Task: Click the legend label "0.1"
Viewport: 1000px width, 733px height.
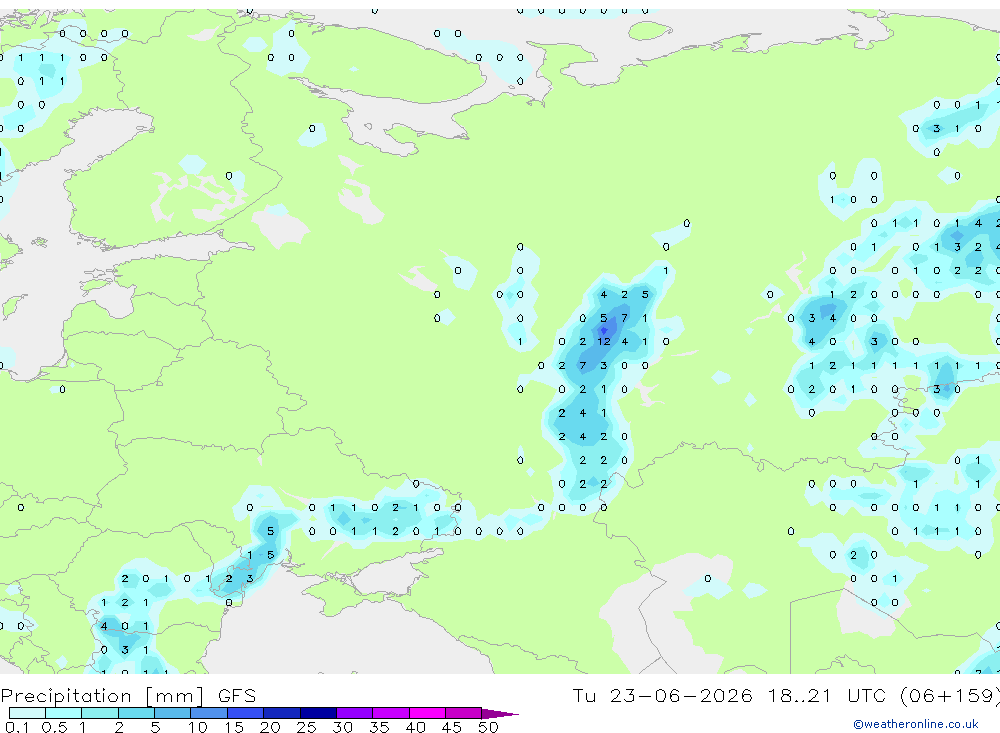Action: [17, 727]
